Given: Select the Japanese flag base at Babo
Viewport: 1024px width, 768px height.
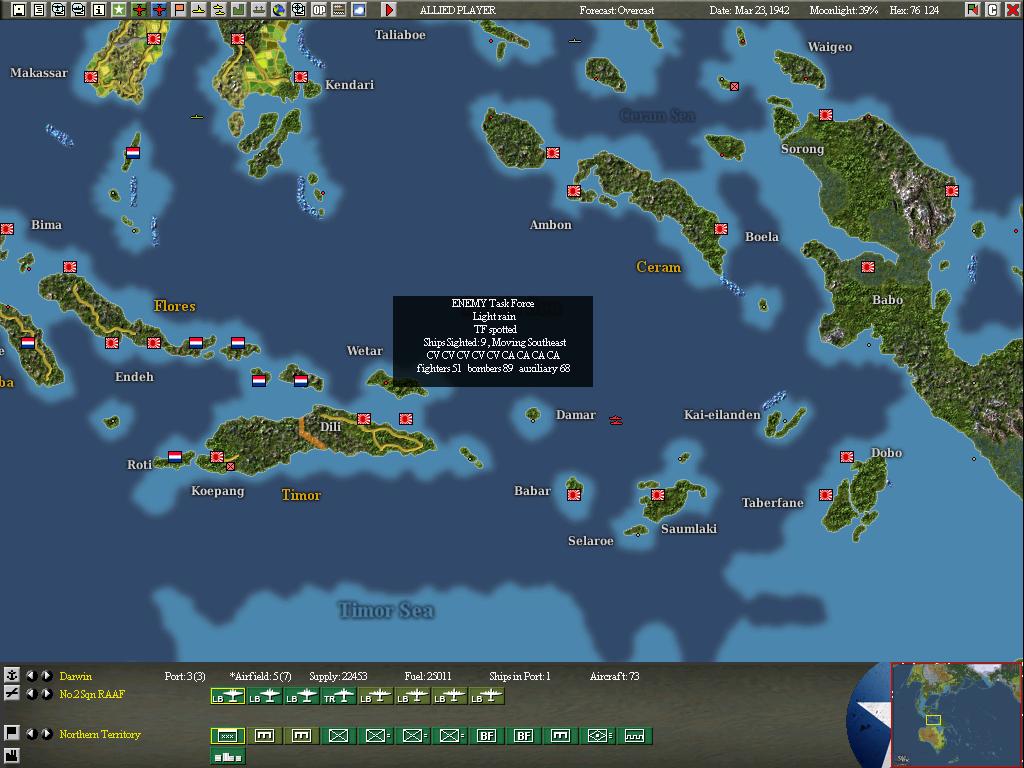Looking at the screenshot, I should (x=868, y=267).
